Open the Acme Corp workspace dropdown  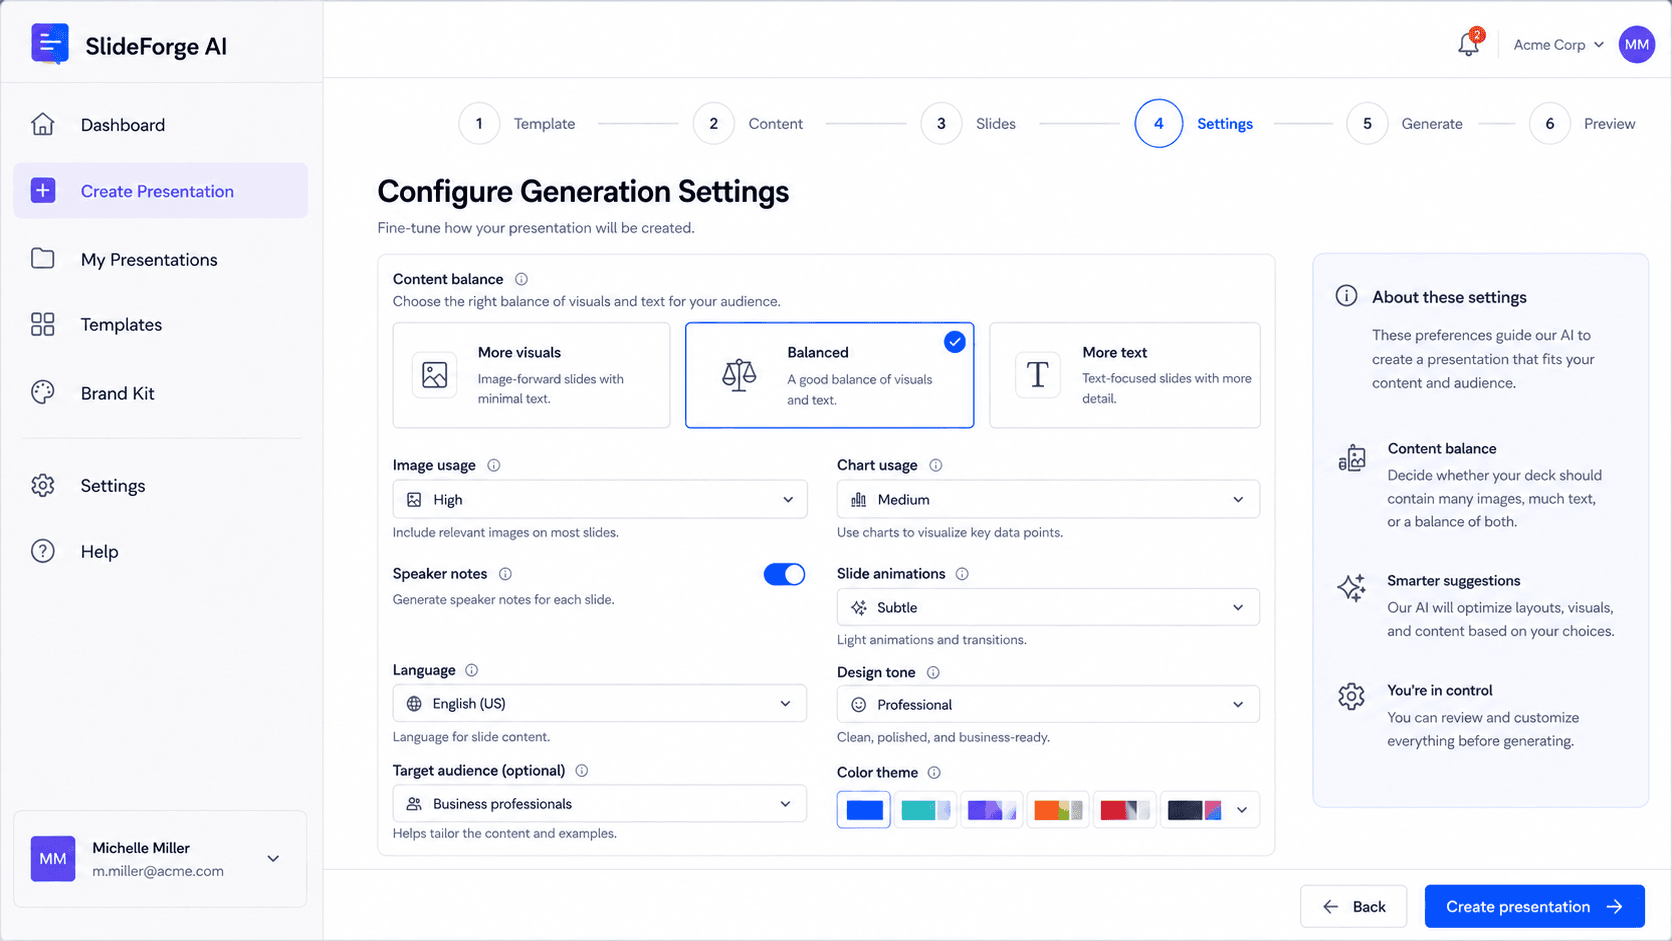pos(1558,45)
